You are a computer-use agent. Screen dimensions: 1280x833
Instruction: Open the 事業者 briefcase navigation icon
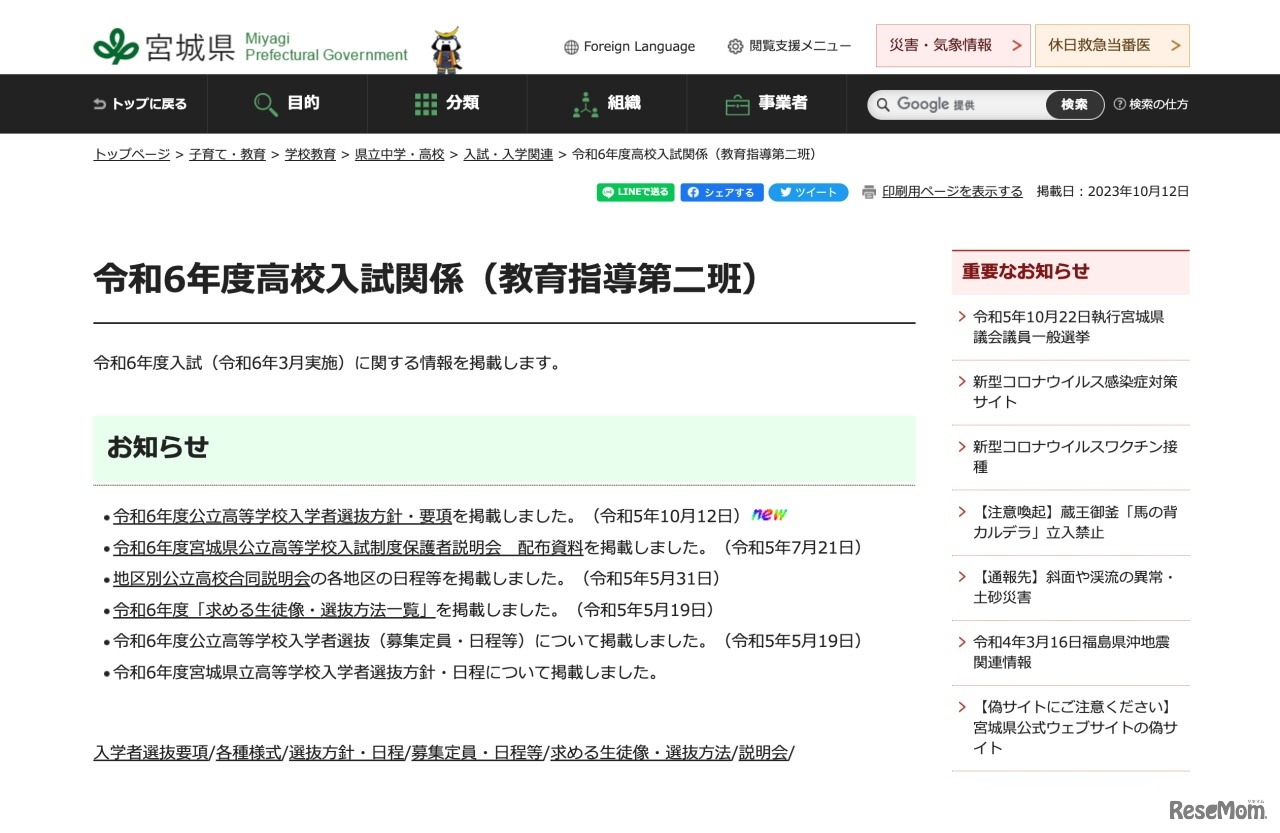[736, 103]
